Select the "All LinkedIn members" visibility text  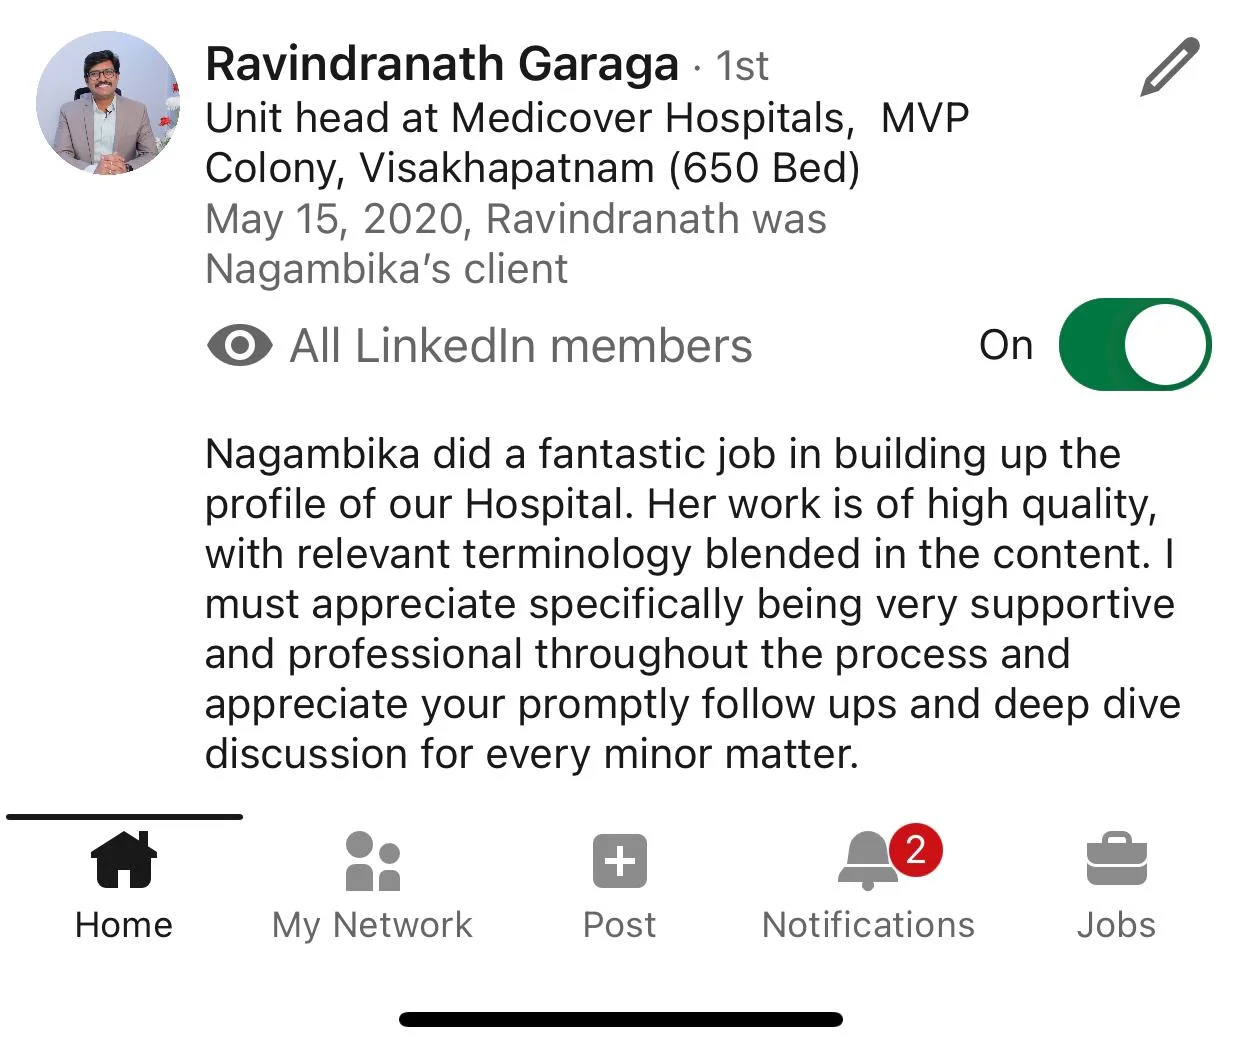point(520,346)
